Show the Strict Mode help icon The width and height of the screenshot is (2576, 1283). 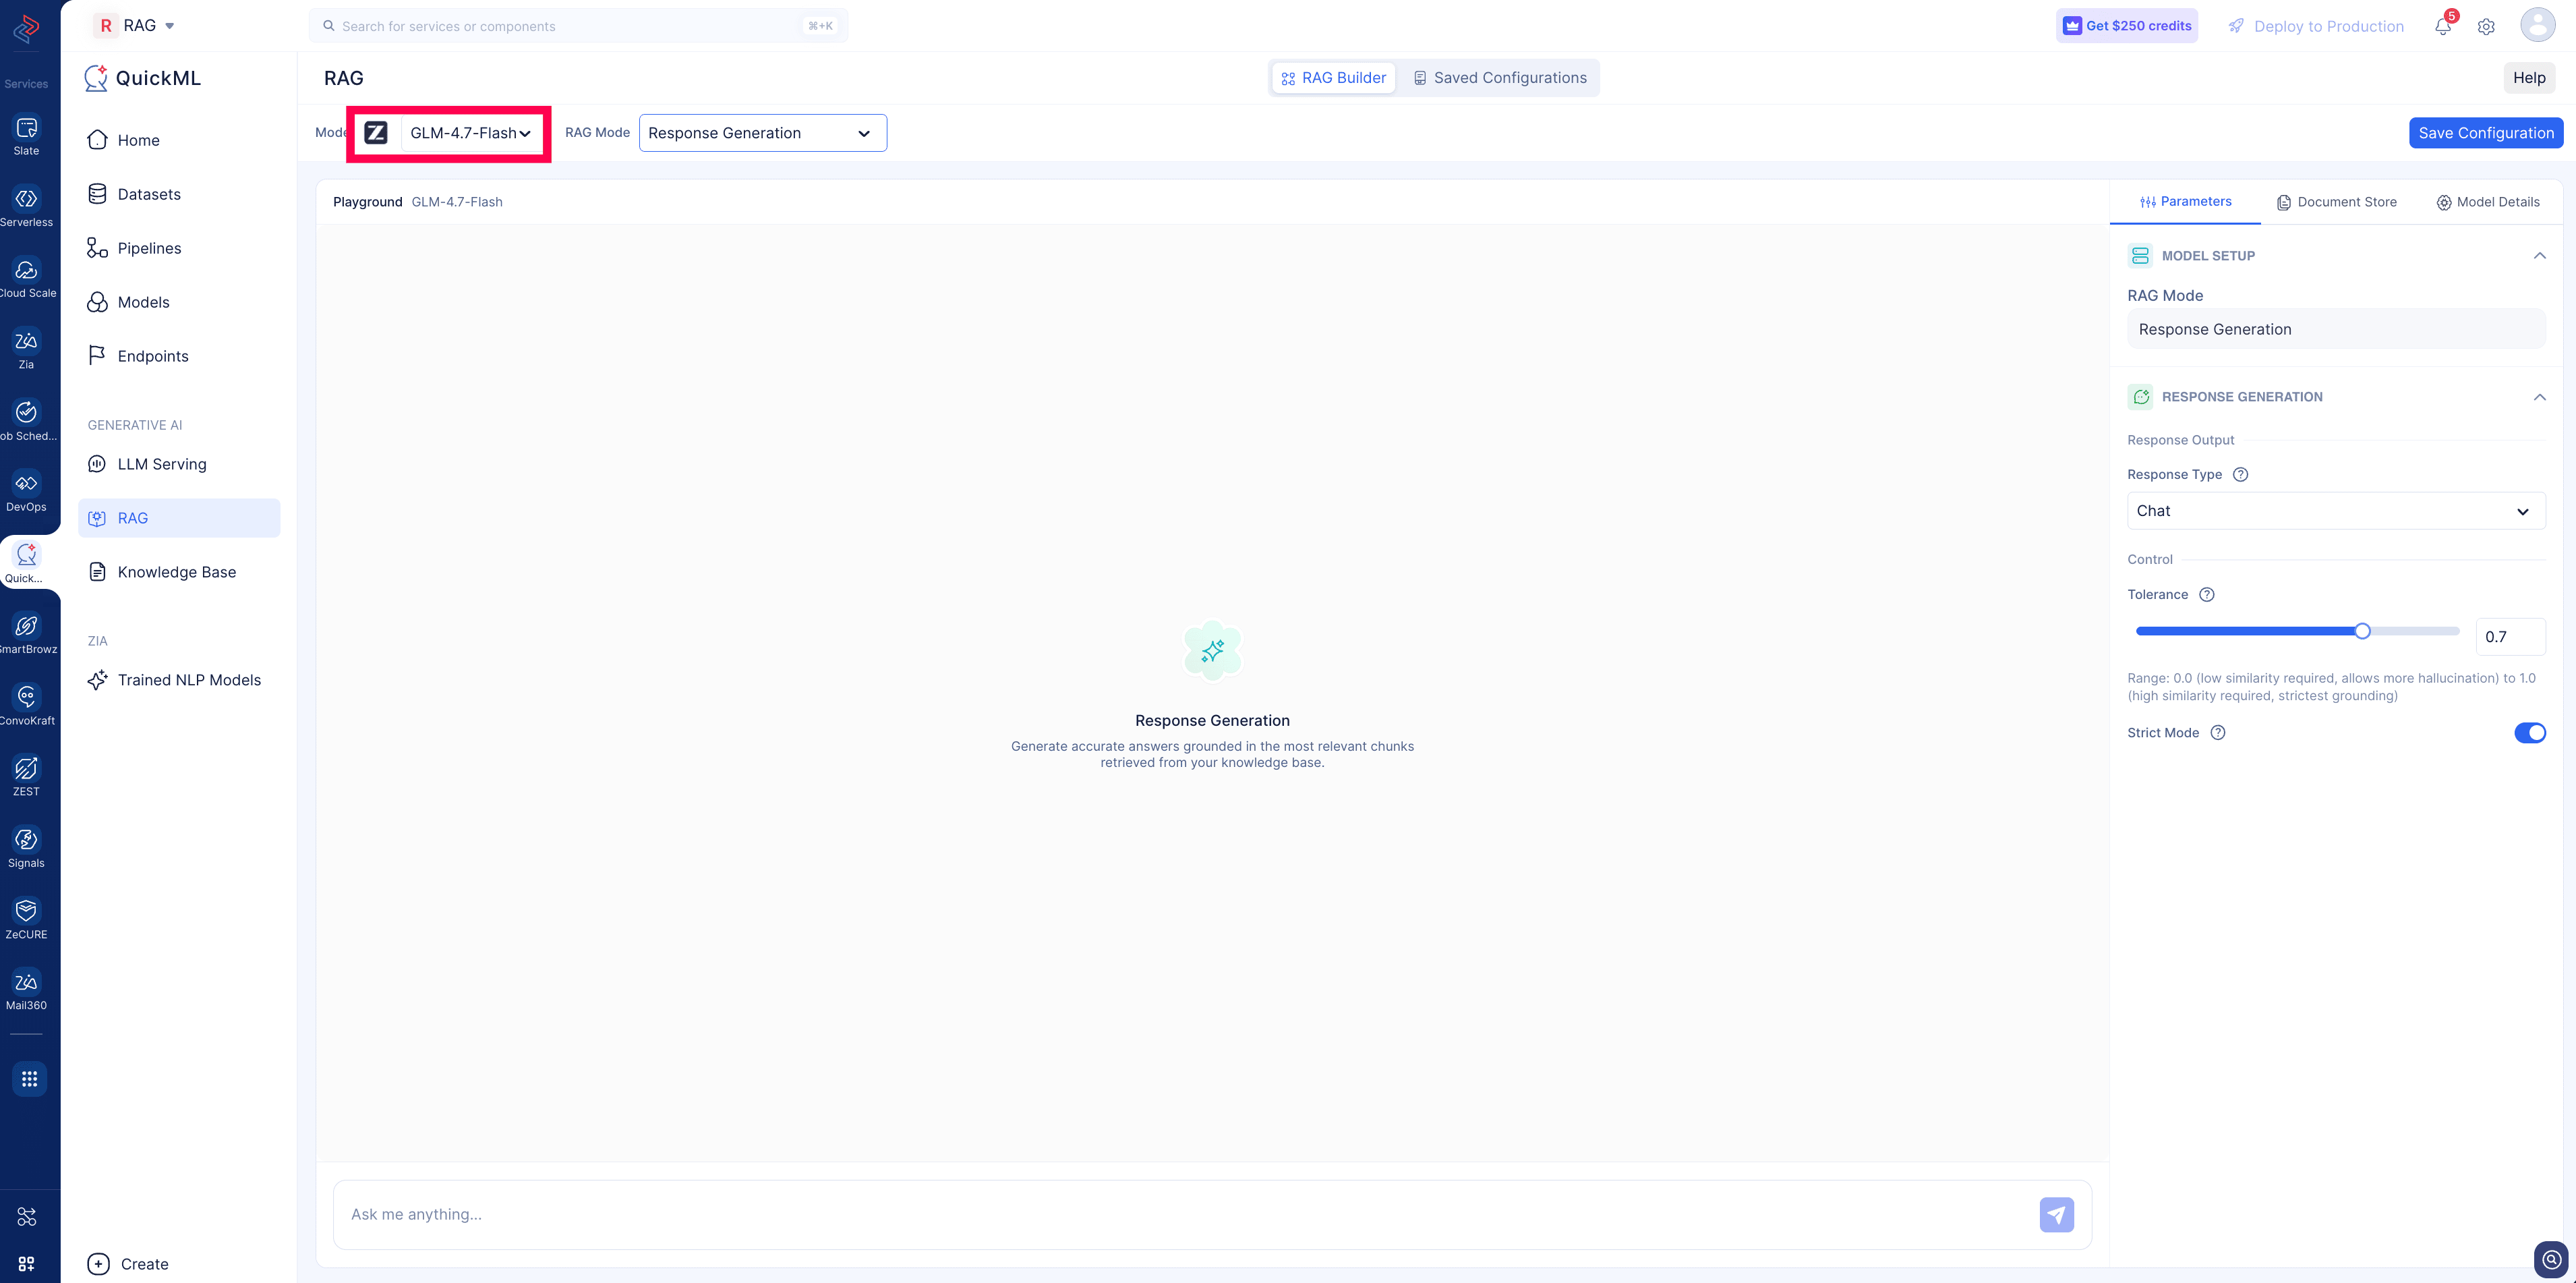2218,733
